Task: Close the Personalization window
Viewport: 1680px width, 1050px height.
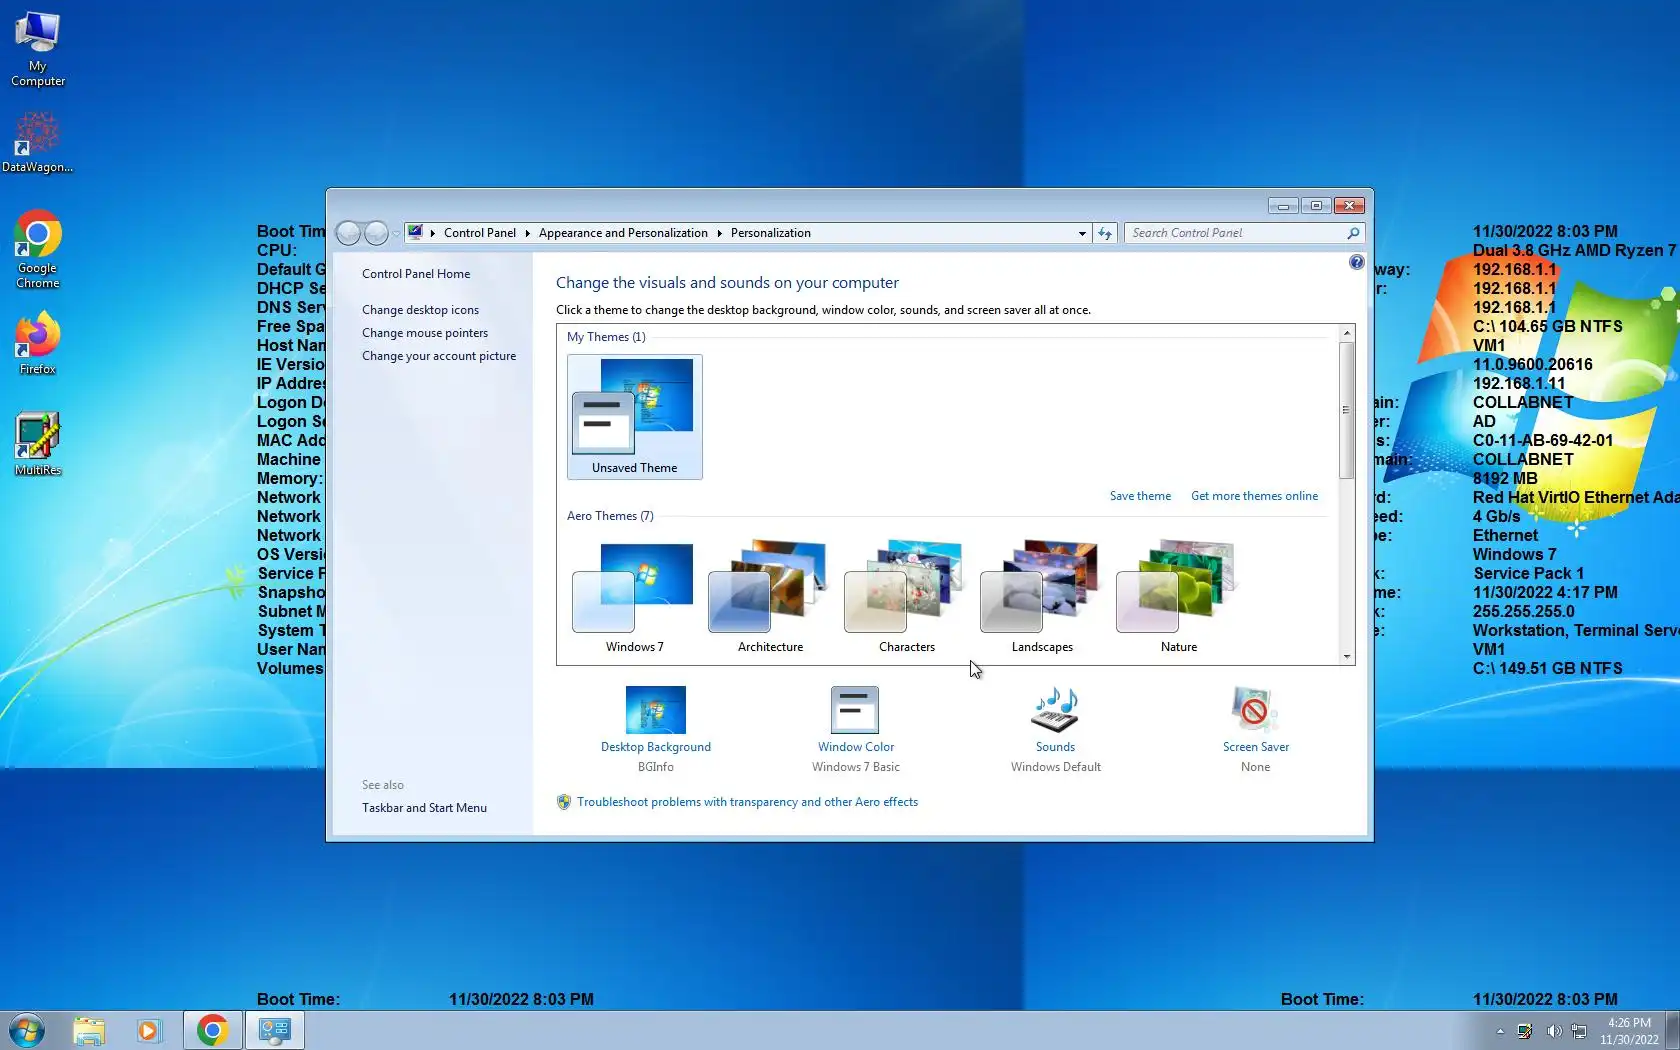Action: (x=1349, y=206)
